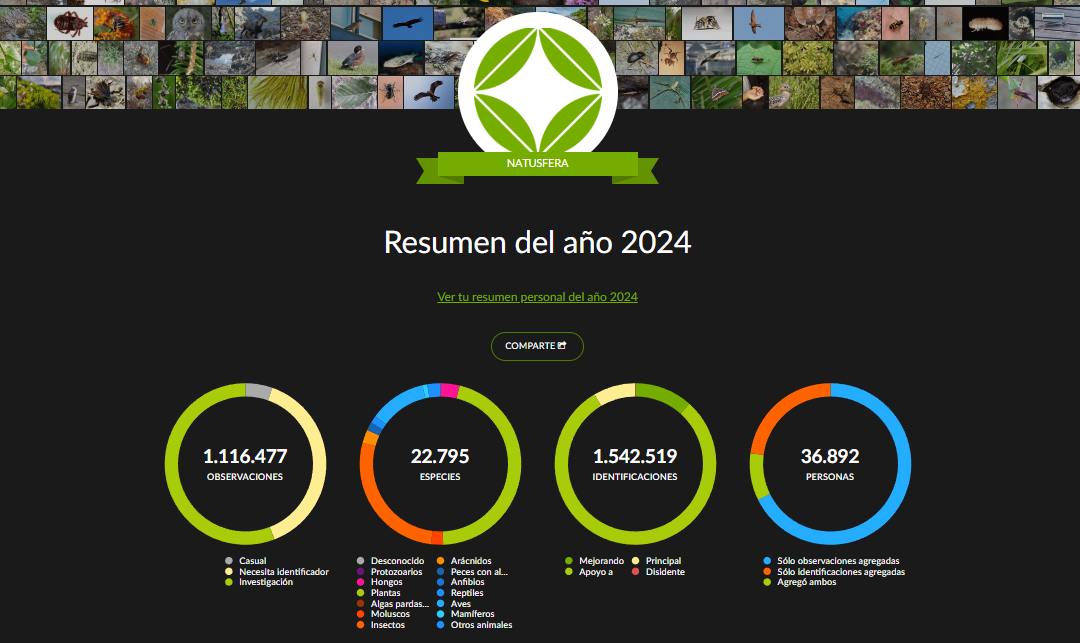Viewport: 1080px width, 643px height.
Task: Select Mamíferos in the species legend
Action: pyautogui.click(x=472, y=614)
